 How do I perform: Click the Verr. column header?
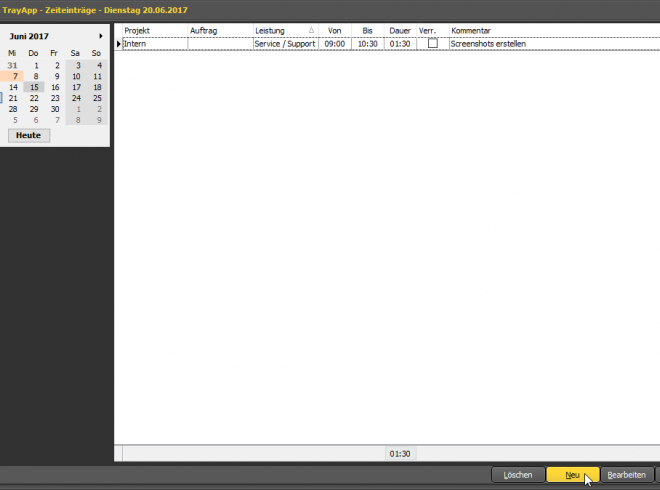tap(433, 31)
